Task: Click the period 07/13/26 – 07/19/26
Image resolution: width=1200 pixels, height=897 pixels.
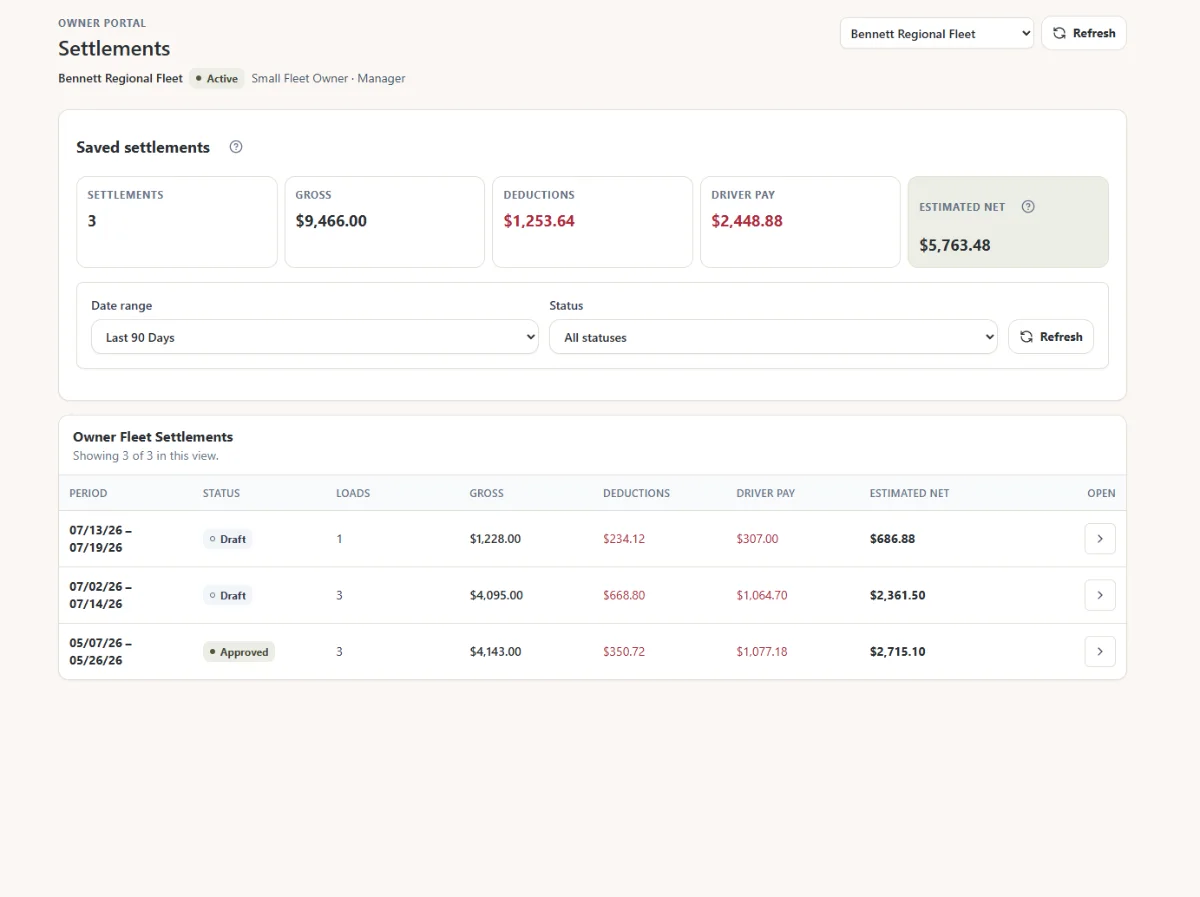Action: 100,539
